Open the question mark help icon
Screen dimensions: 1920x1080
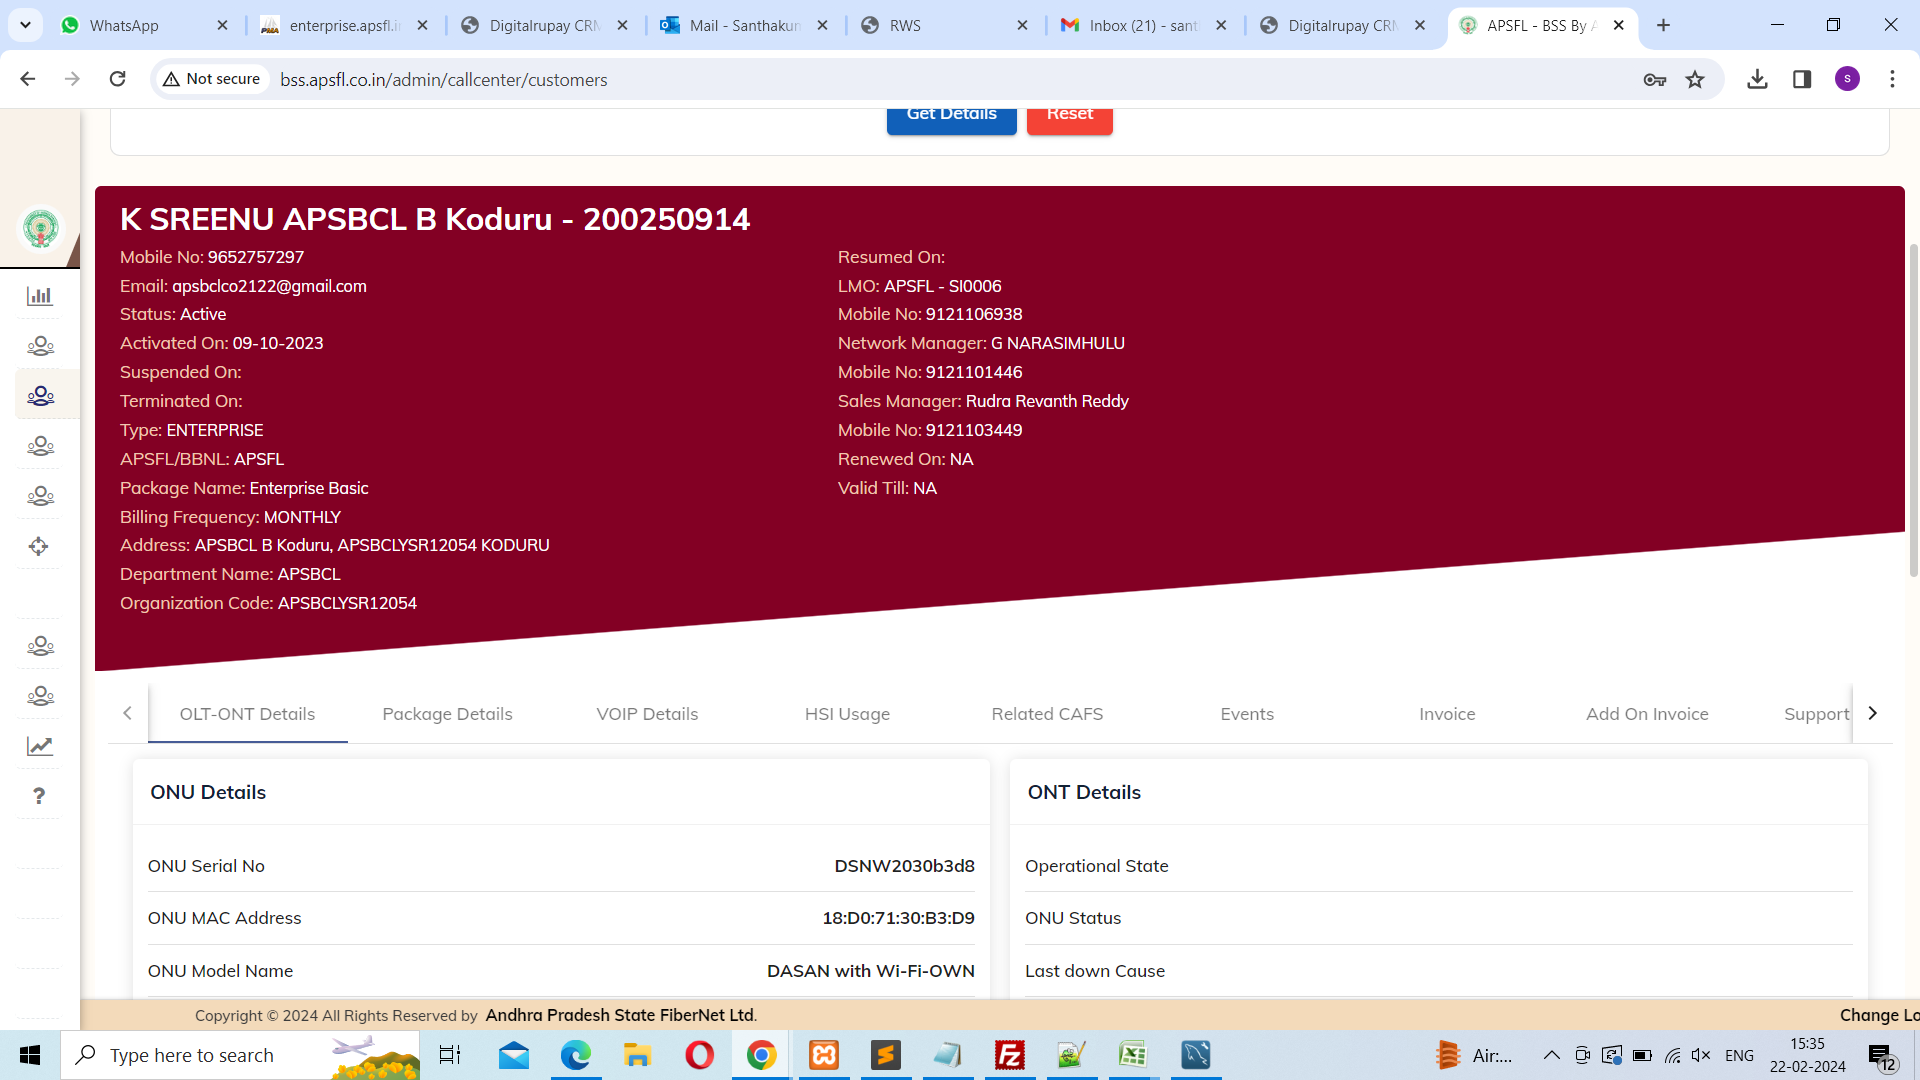pyautogui.click(x=39, y=796)
